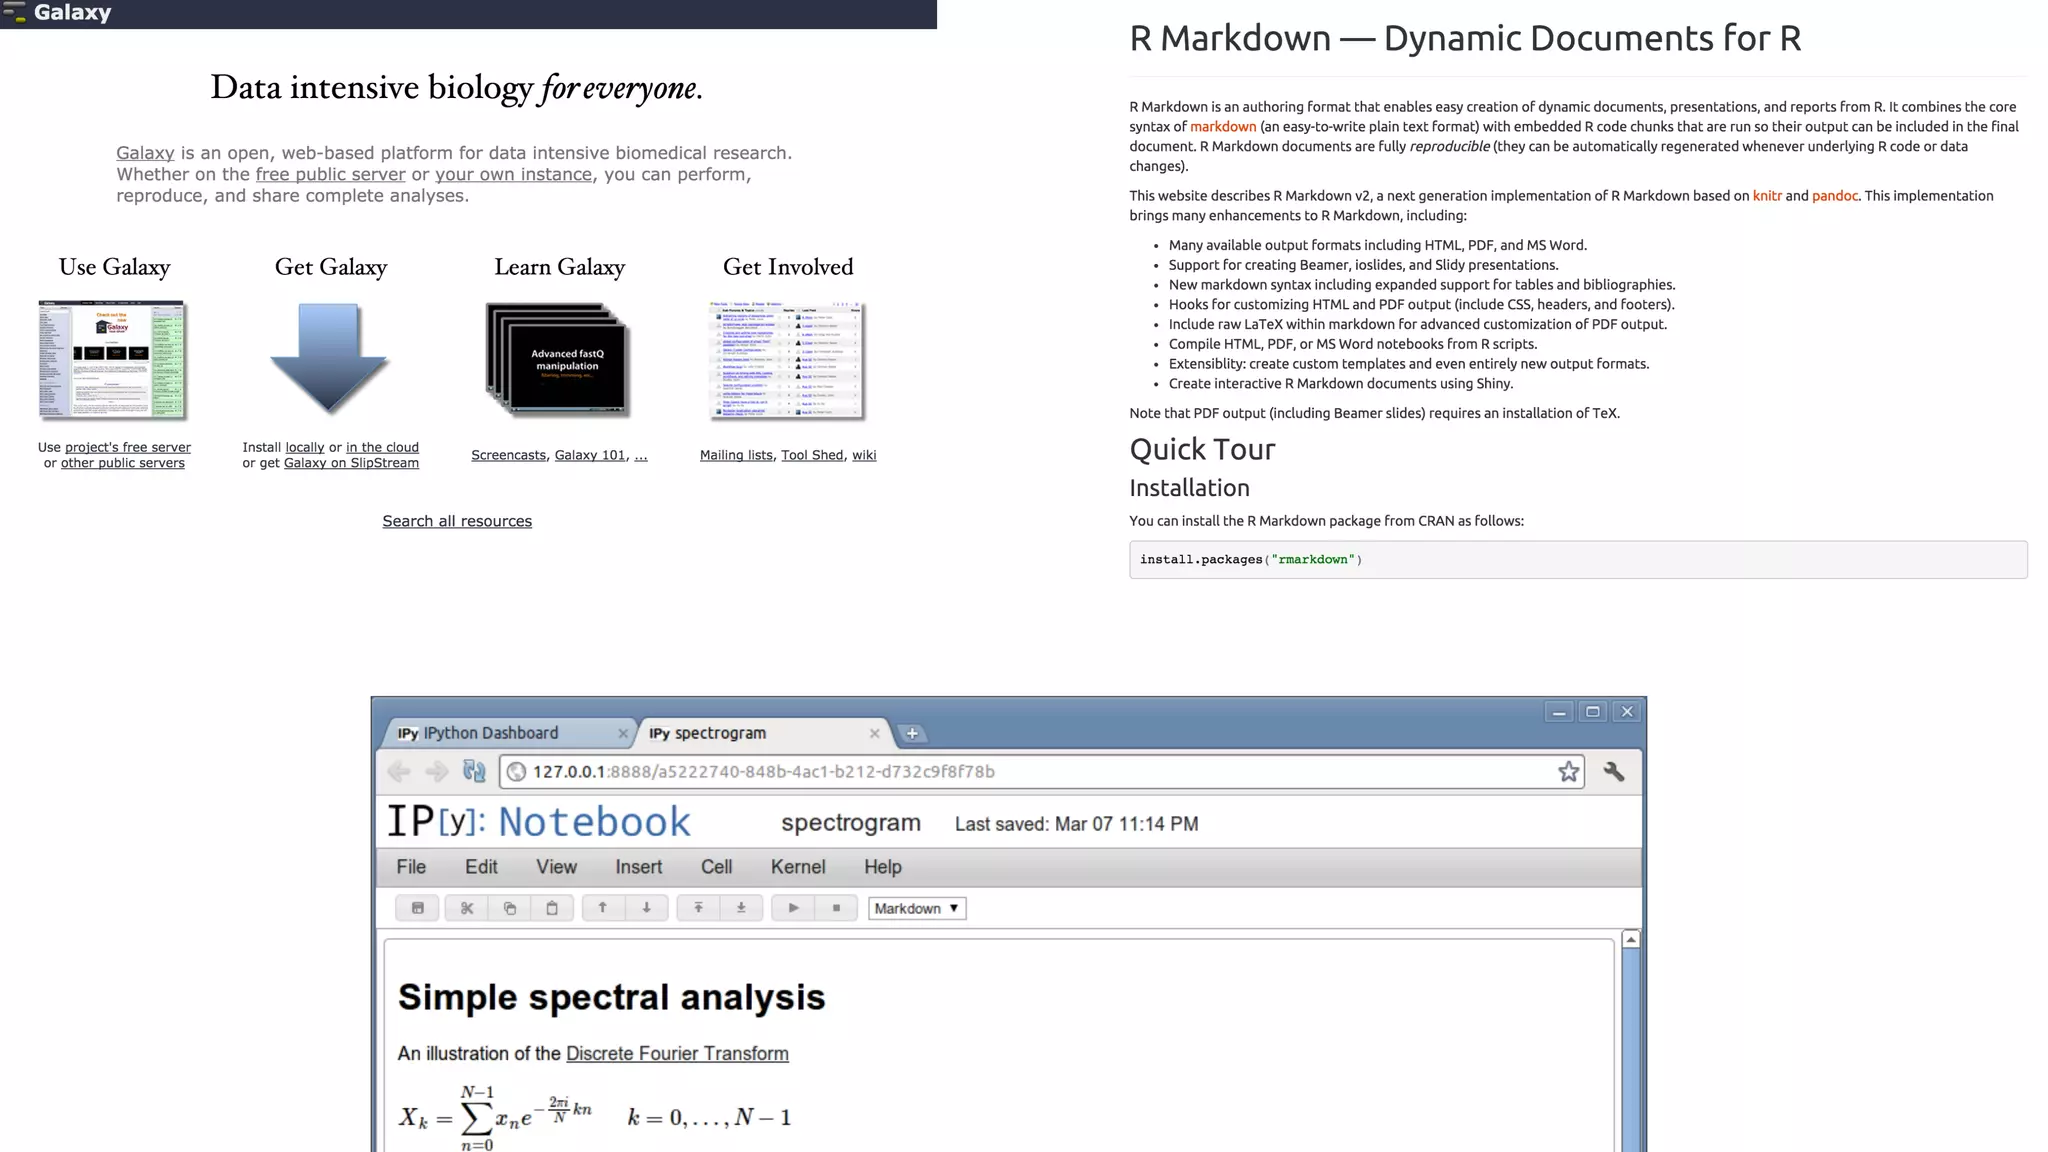This screenshot has width=2048, height=1152.
Task: Click the Search all resources link
Action: coord(457,521)
